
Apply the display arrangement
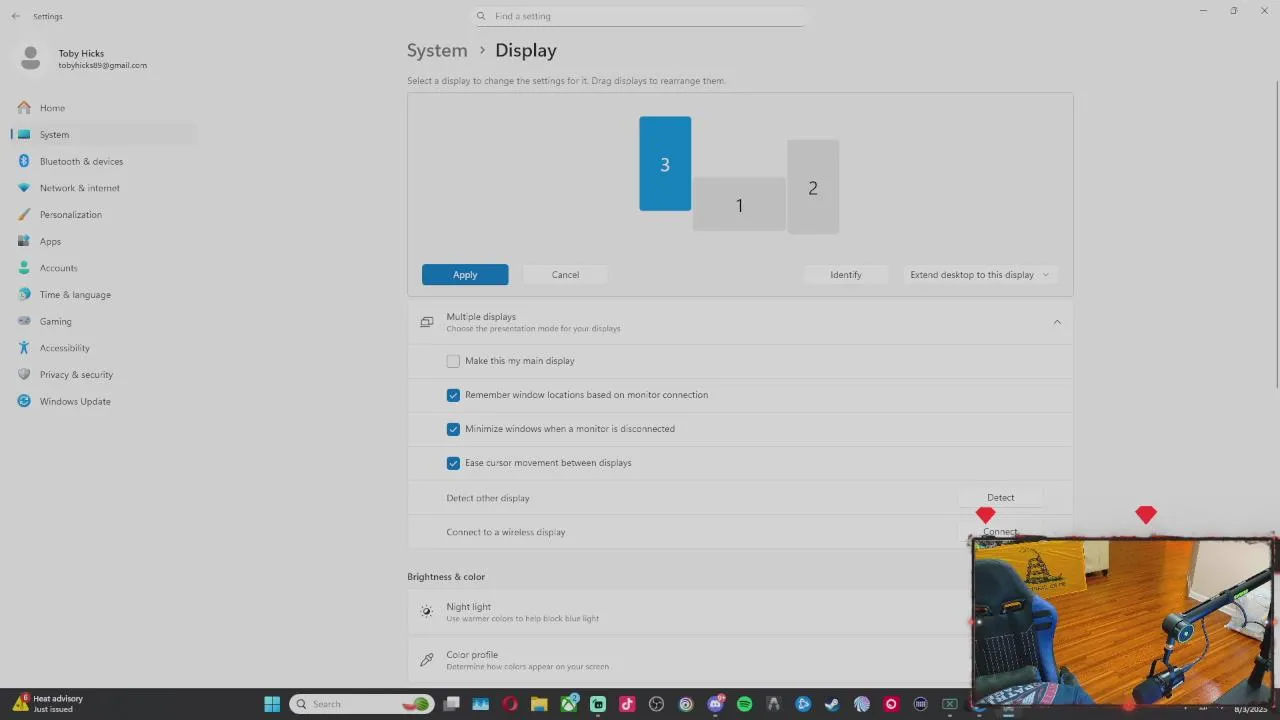click(465, 274)
